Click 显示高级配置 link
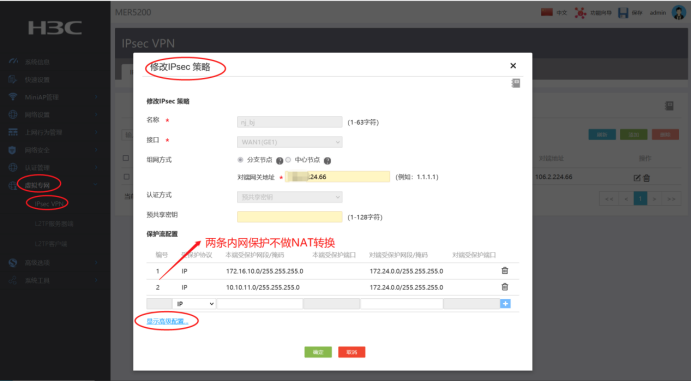This screenshot has width=691, height=381. pos(167,322)
